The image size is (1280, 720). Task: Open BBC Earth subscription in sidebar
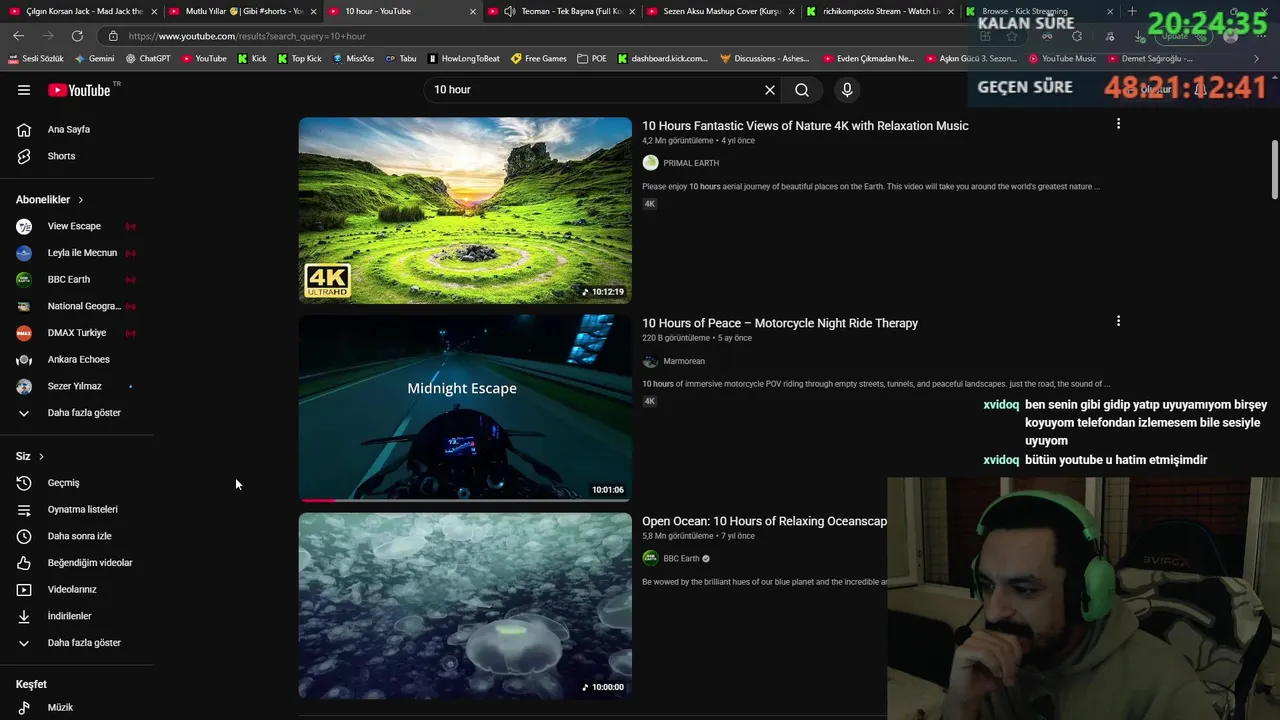(x=76, y=280)
